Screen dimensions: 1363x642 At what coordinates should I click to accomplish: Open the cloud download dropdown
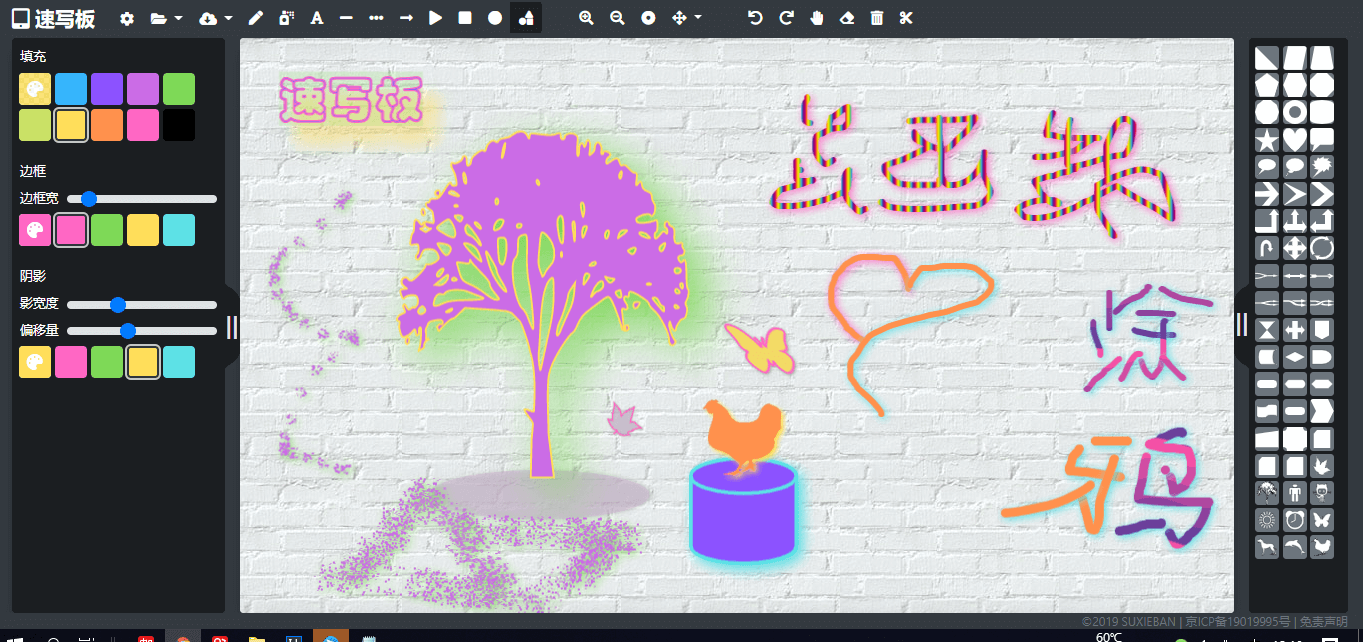coord(215,18)
